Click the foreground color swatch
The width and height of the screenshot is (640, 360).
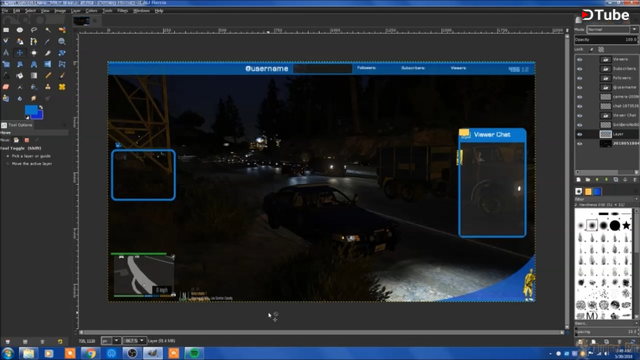pos(30,110)
